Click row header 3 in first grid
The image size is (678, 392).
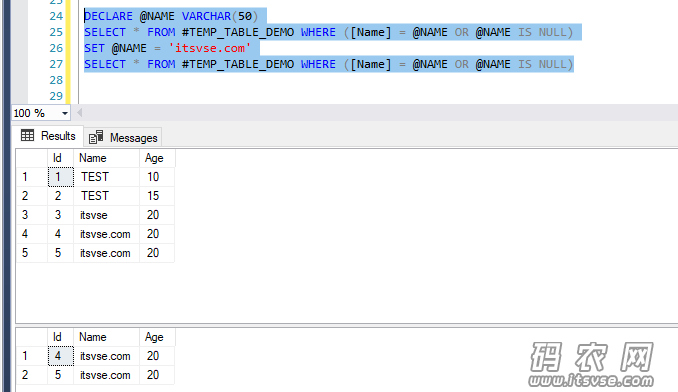32,215
